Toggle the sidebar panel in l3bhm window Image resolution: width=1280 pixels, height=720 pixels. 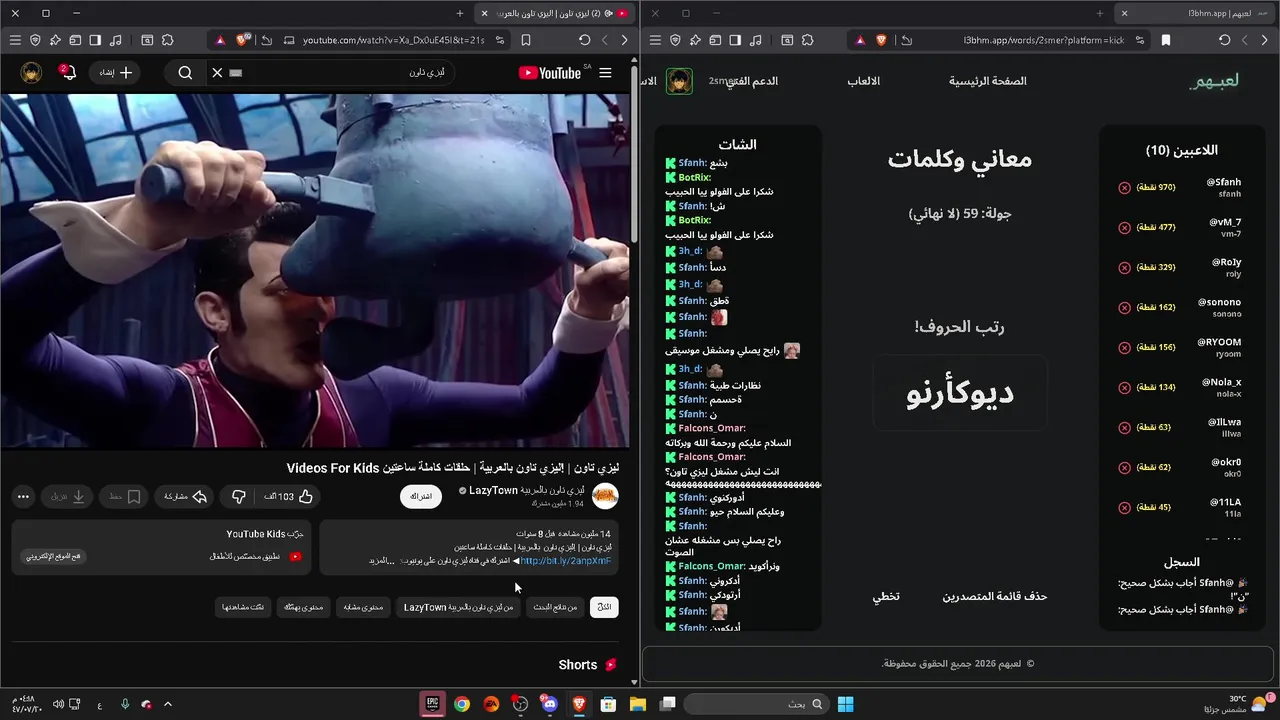coord(735,40)
